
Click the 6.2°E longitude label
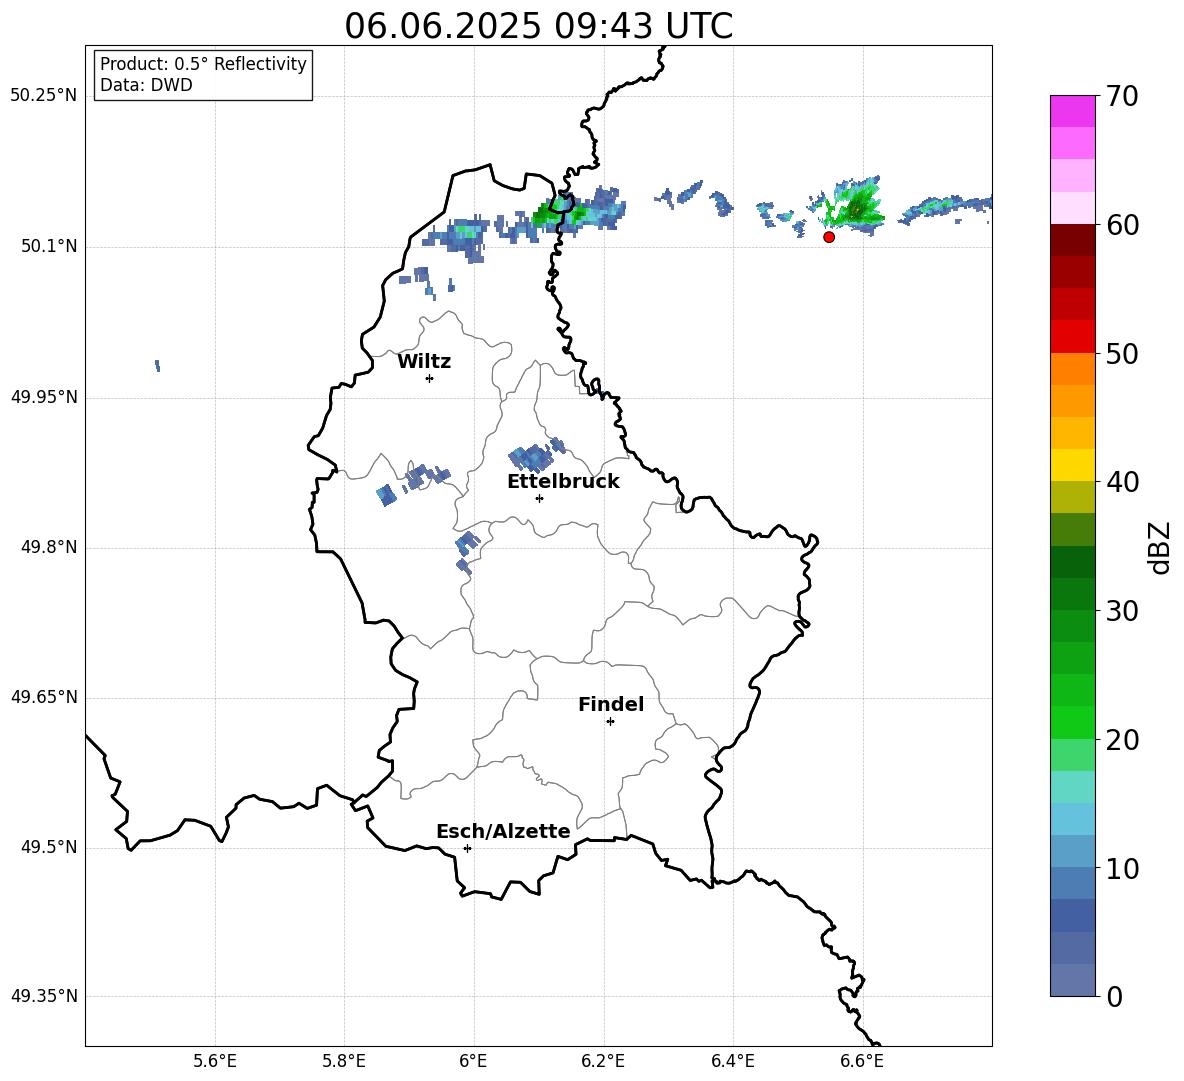tap(603, 1062)
